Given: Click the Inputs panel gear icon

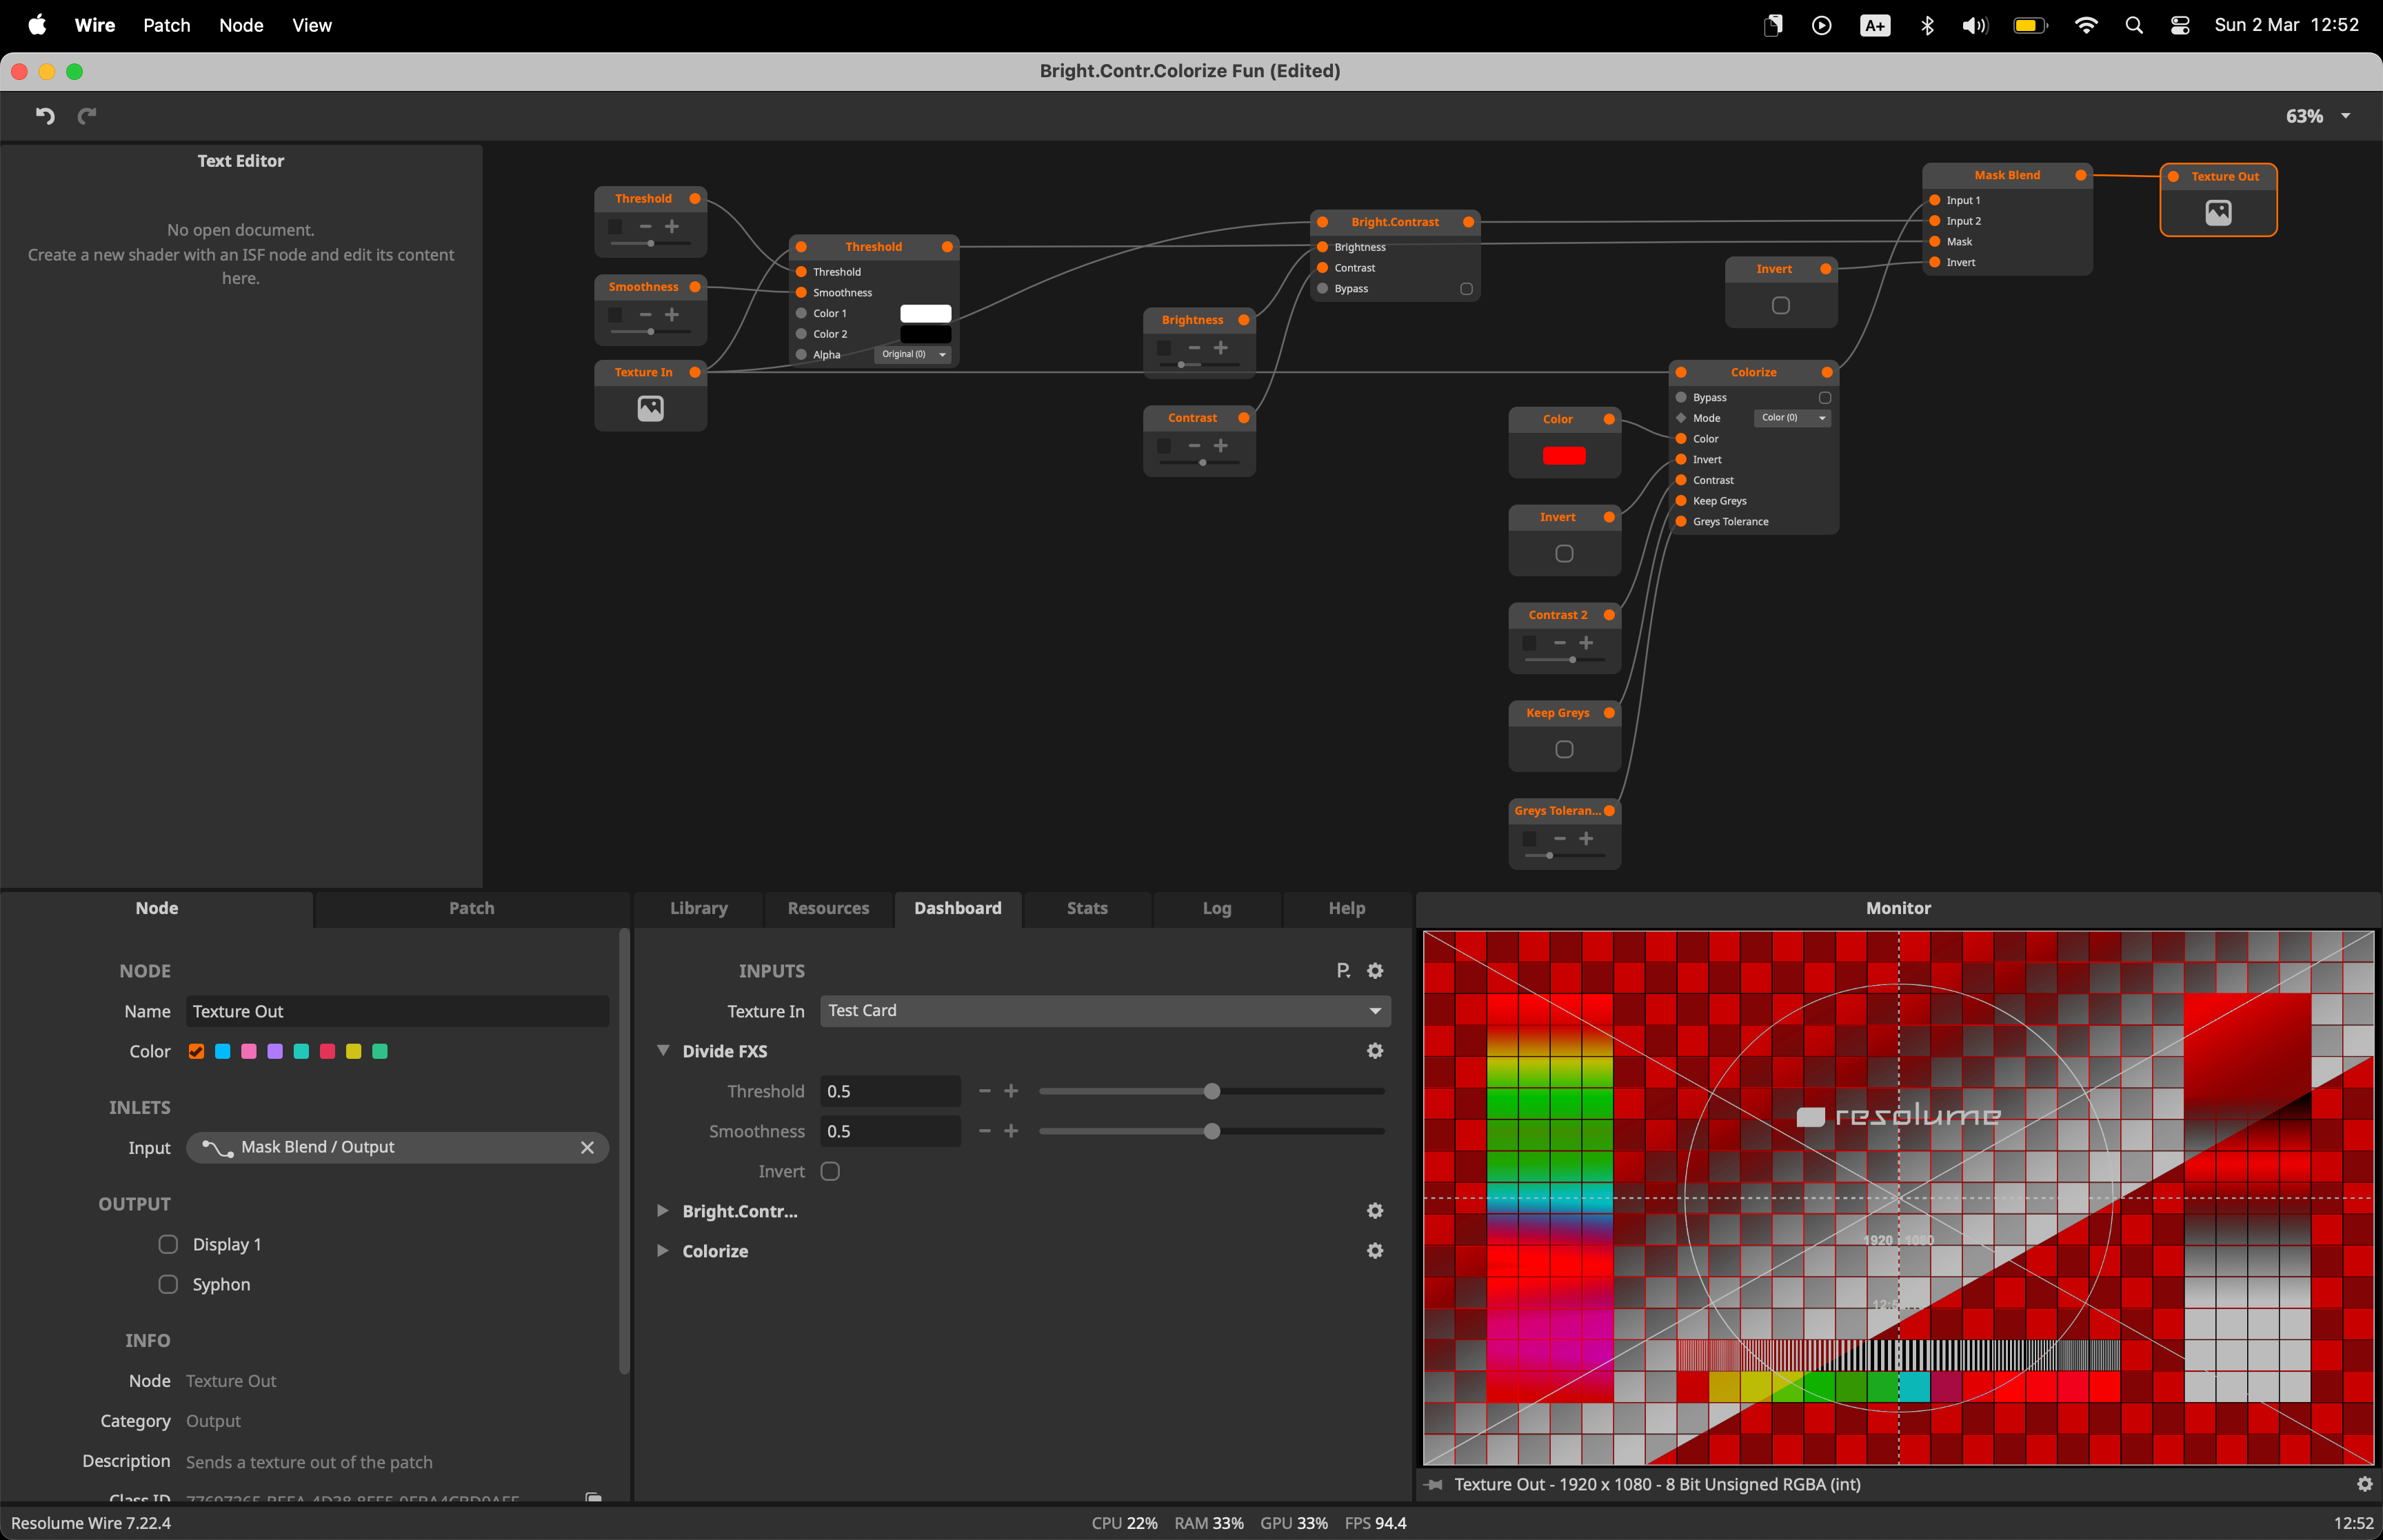Looking at the screenshot, I should (x=1375, y=971).
